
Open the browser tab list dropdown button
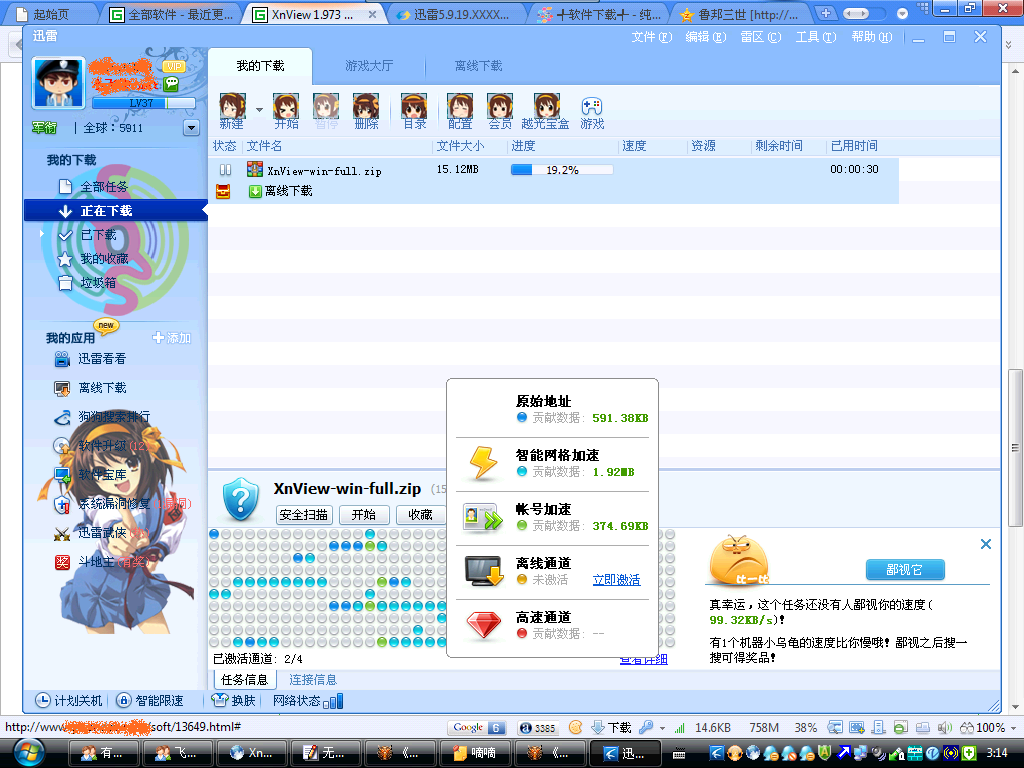coord(902,14)
